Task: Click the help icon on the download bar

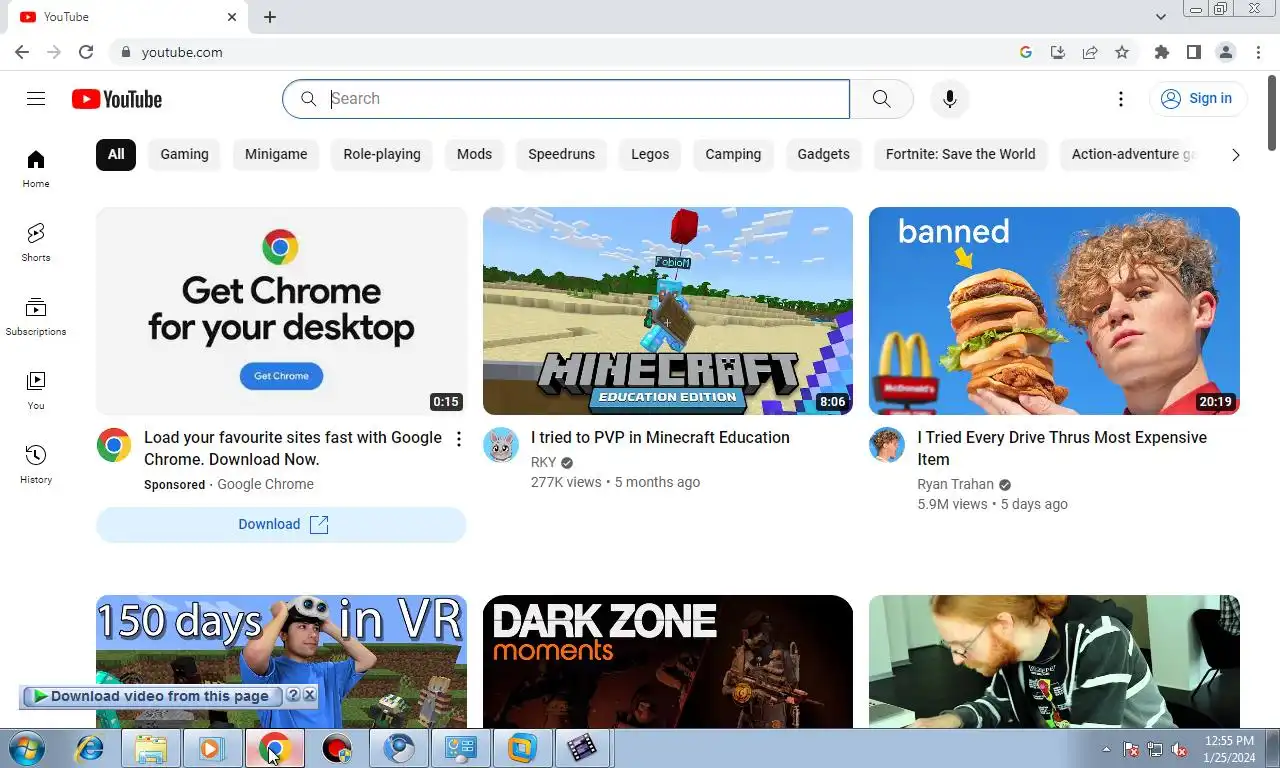Action: (293, 695)
